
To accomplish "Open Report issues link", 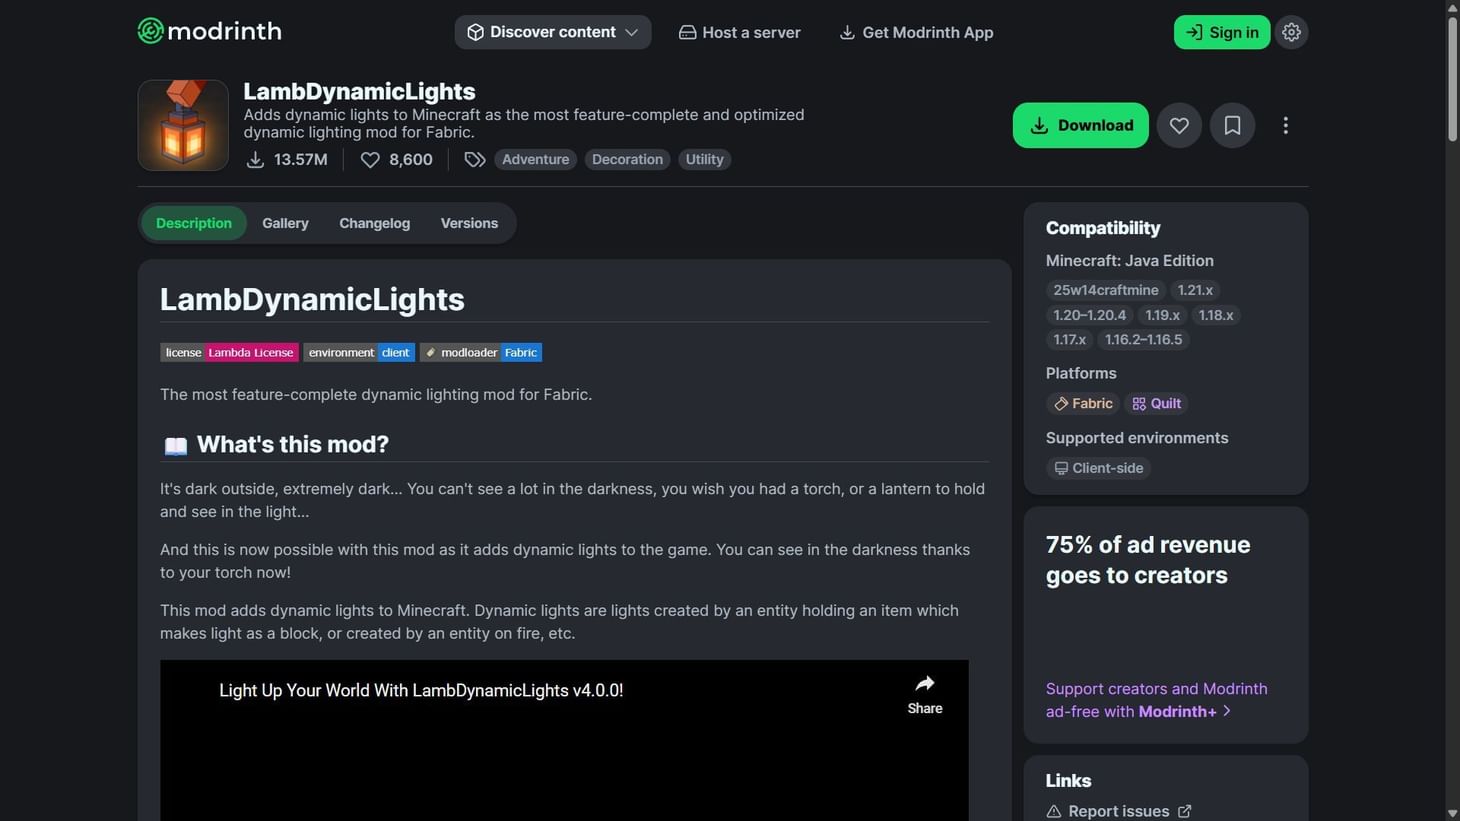I will (1118, 811).
